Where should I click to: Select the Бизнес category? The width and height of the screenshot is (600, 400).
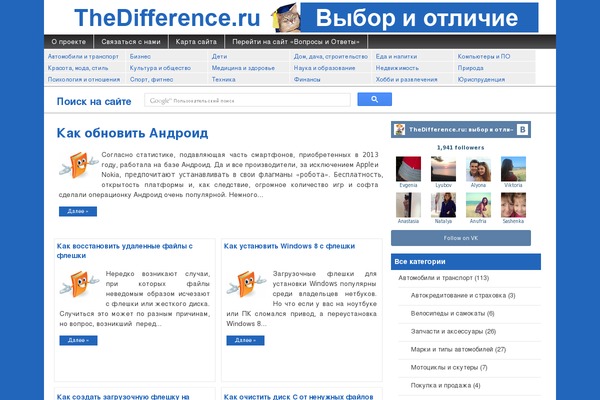[x=140, y=56]
